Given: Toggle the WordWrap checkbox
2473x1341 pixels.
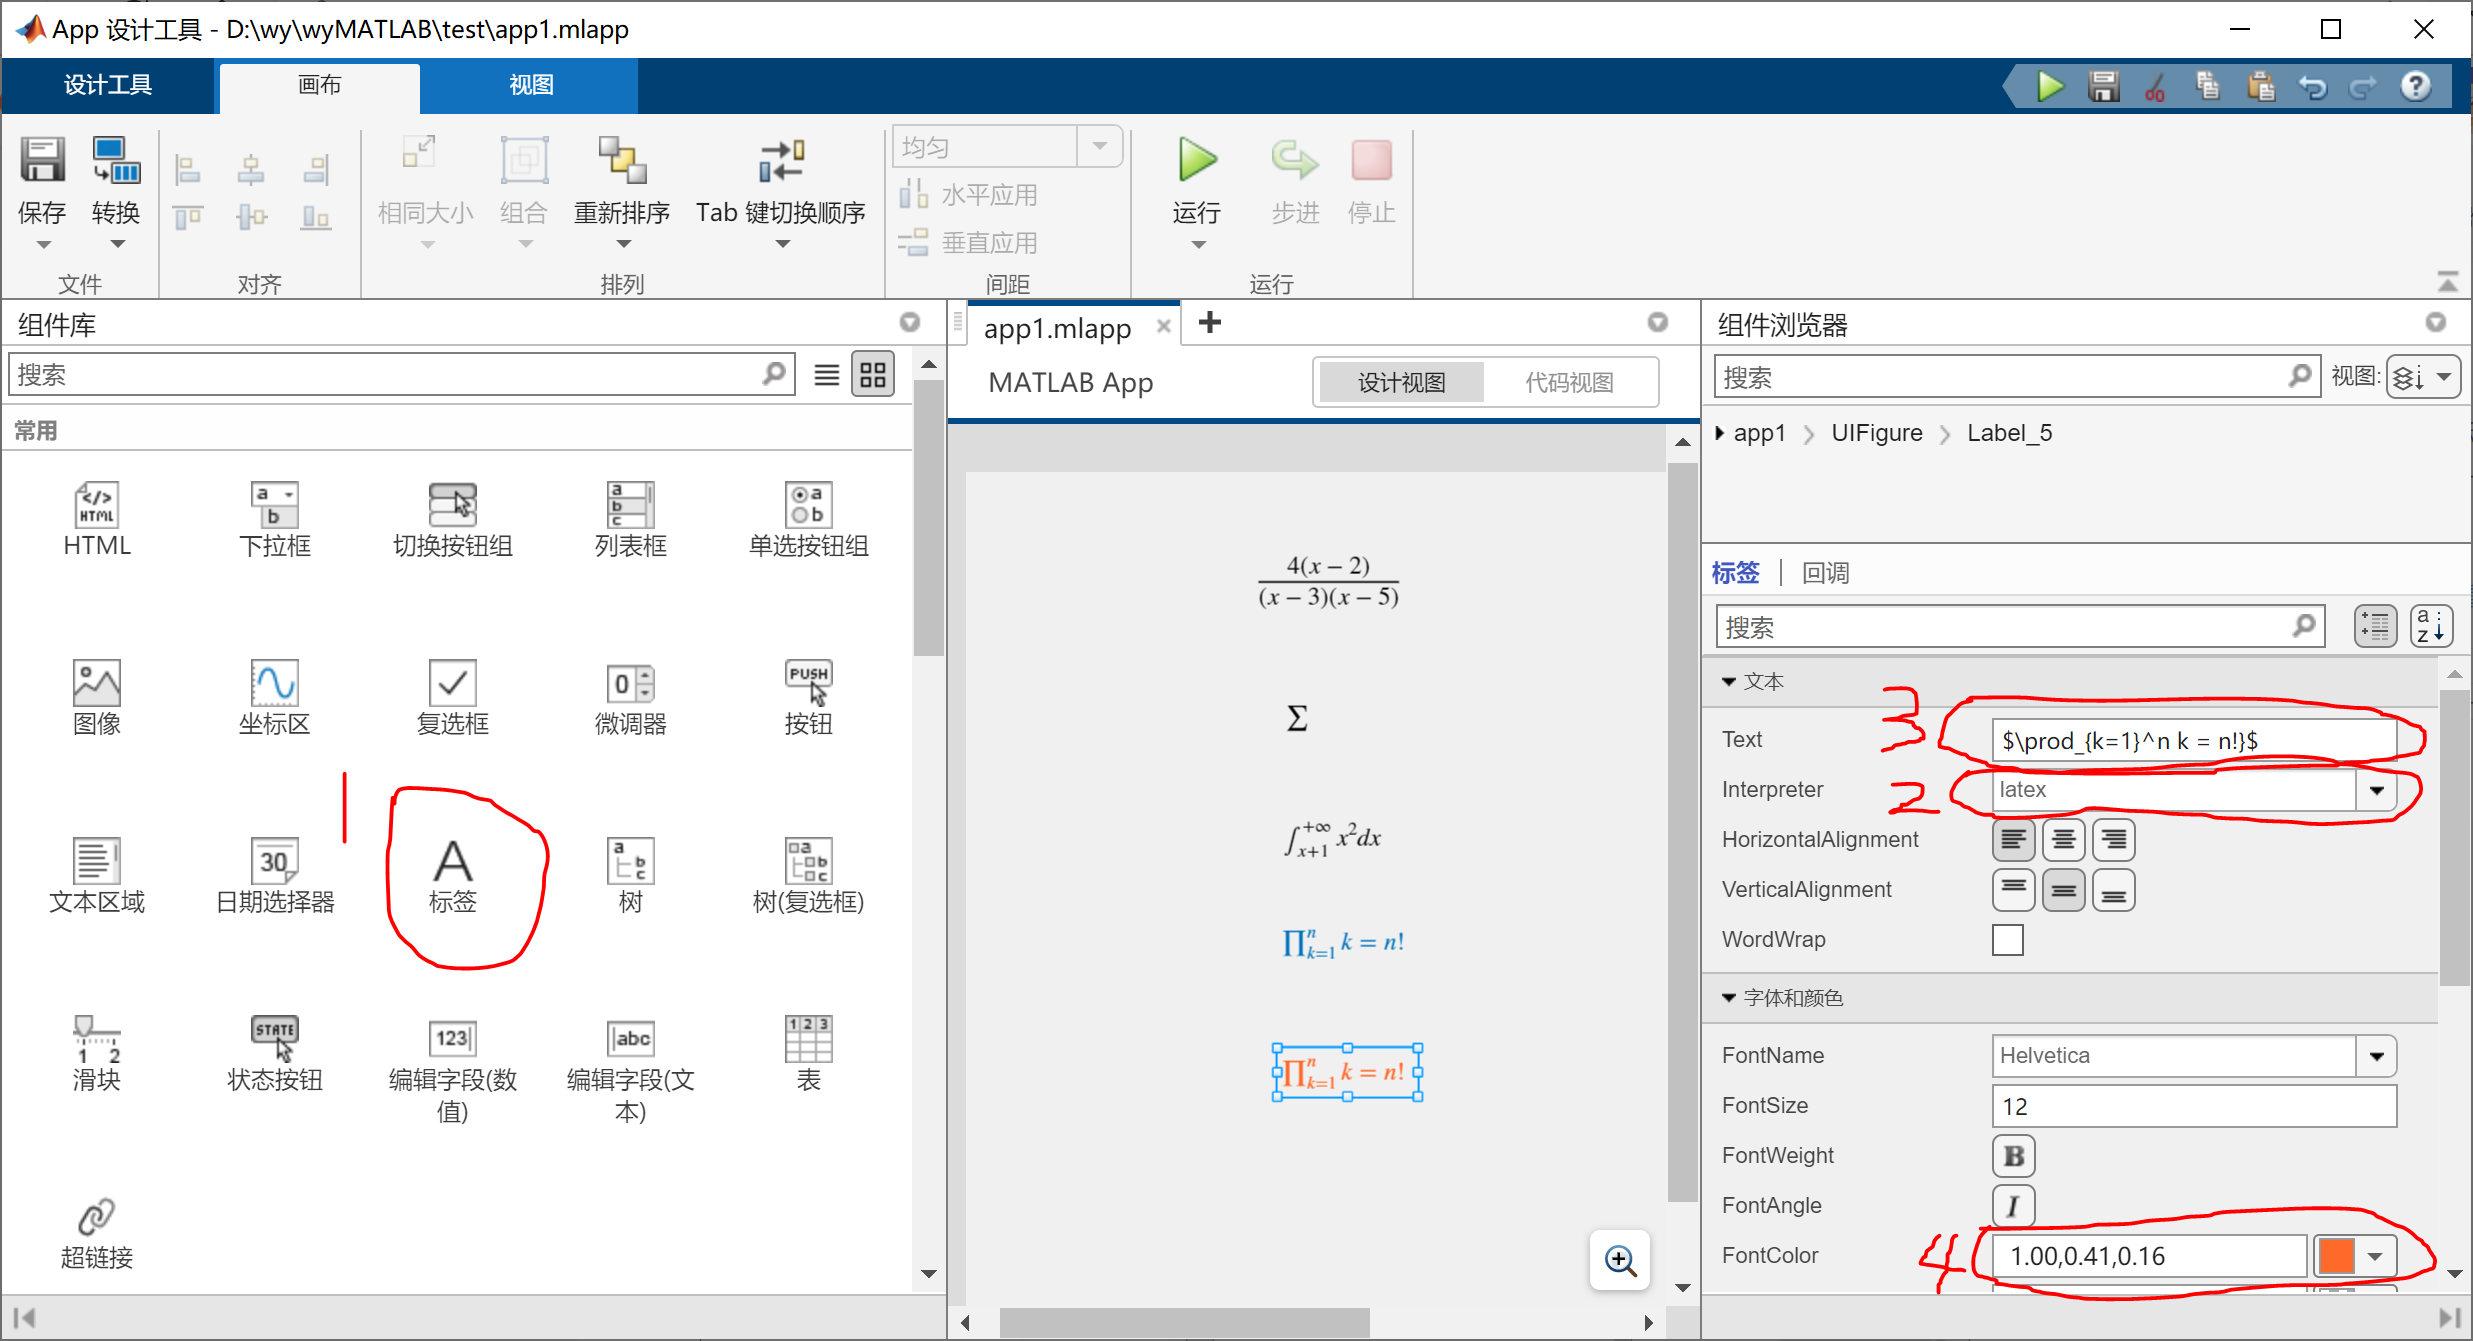Looking at the screenshot, I should (2008, 939).
